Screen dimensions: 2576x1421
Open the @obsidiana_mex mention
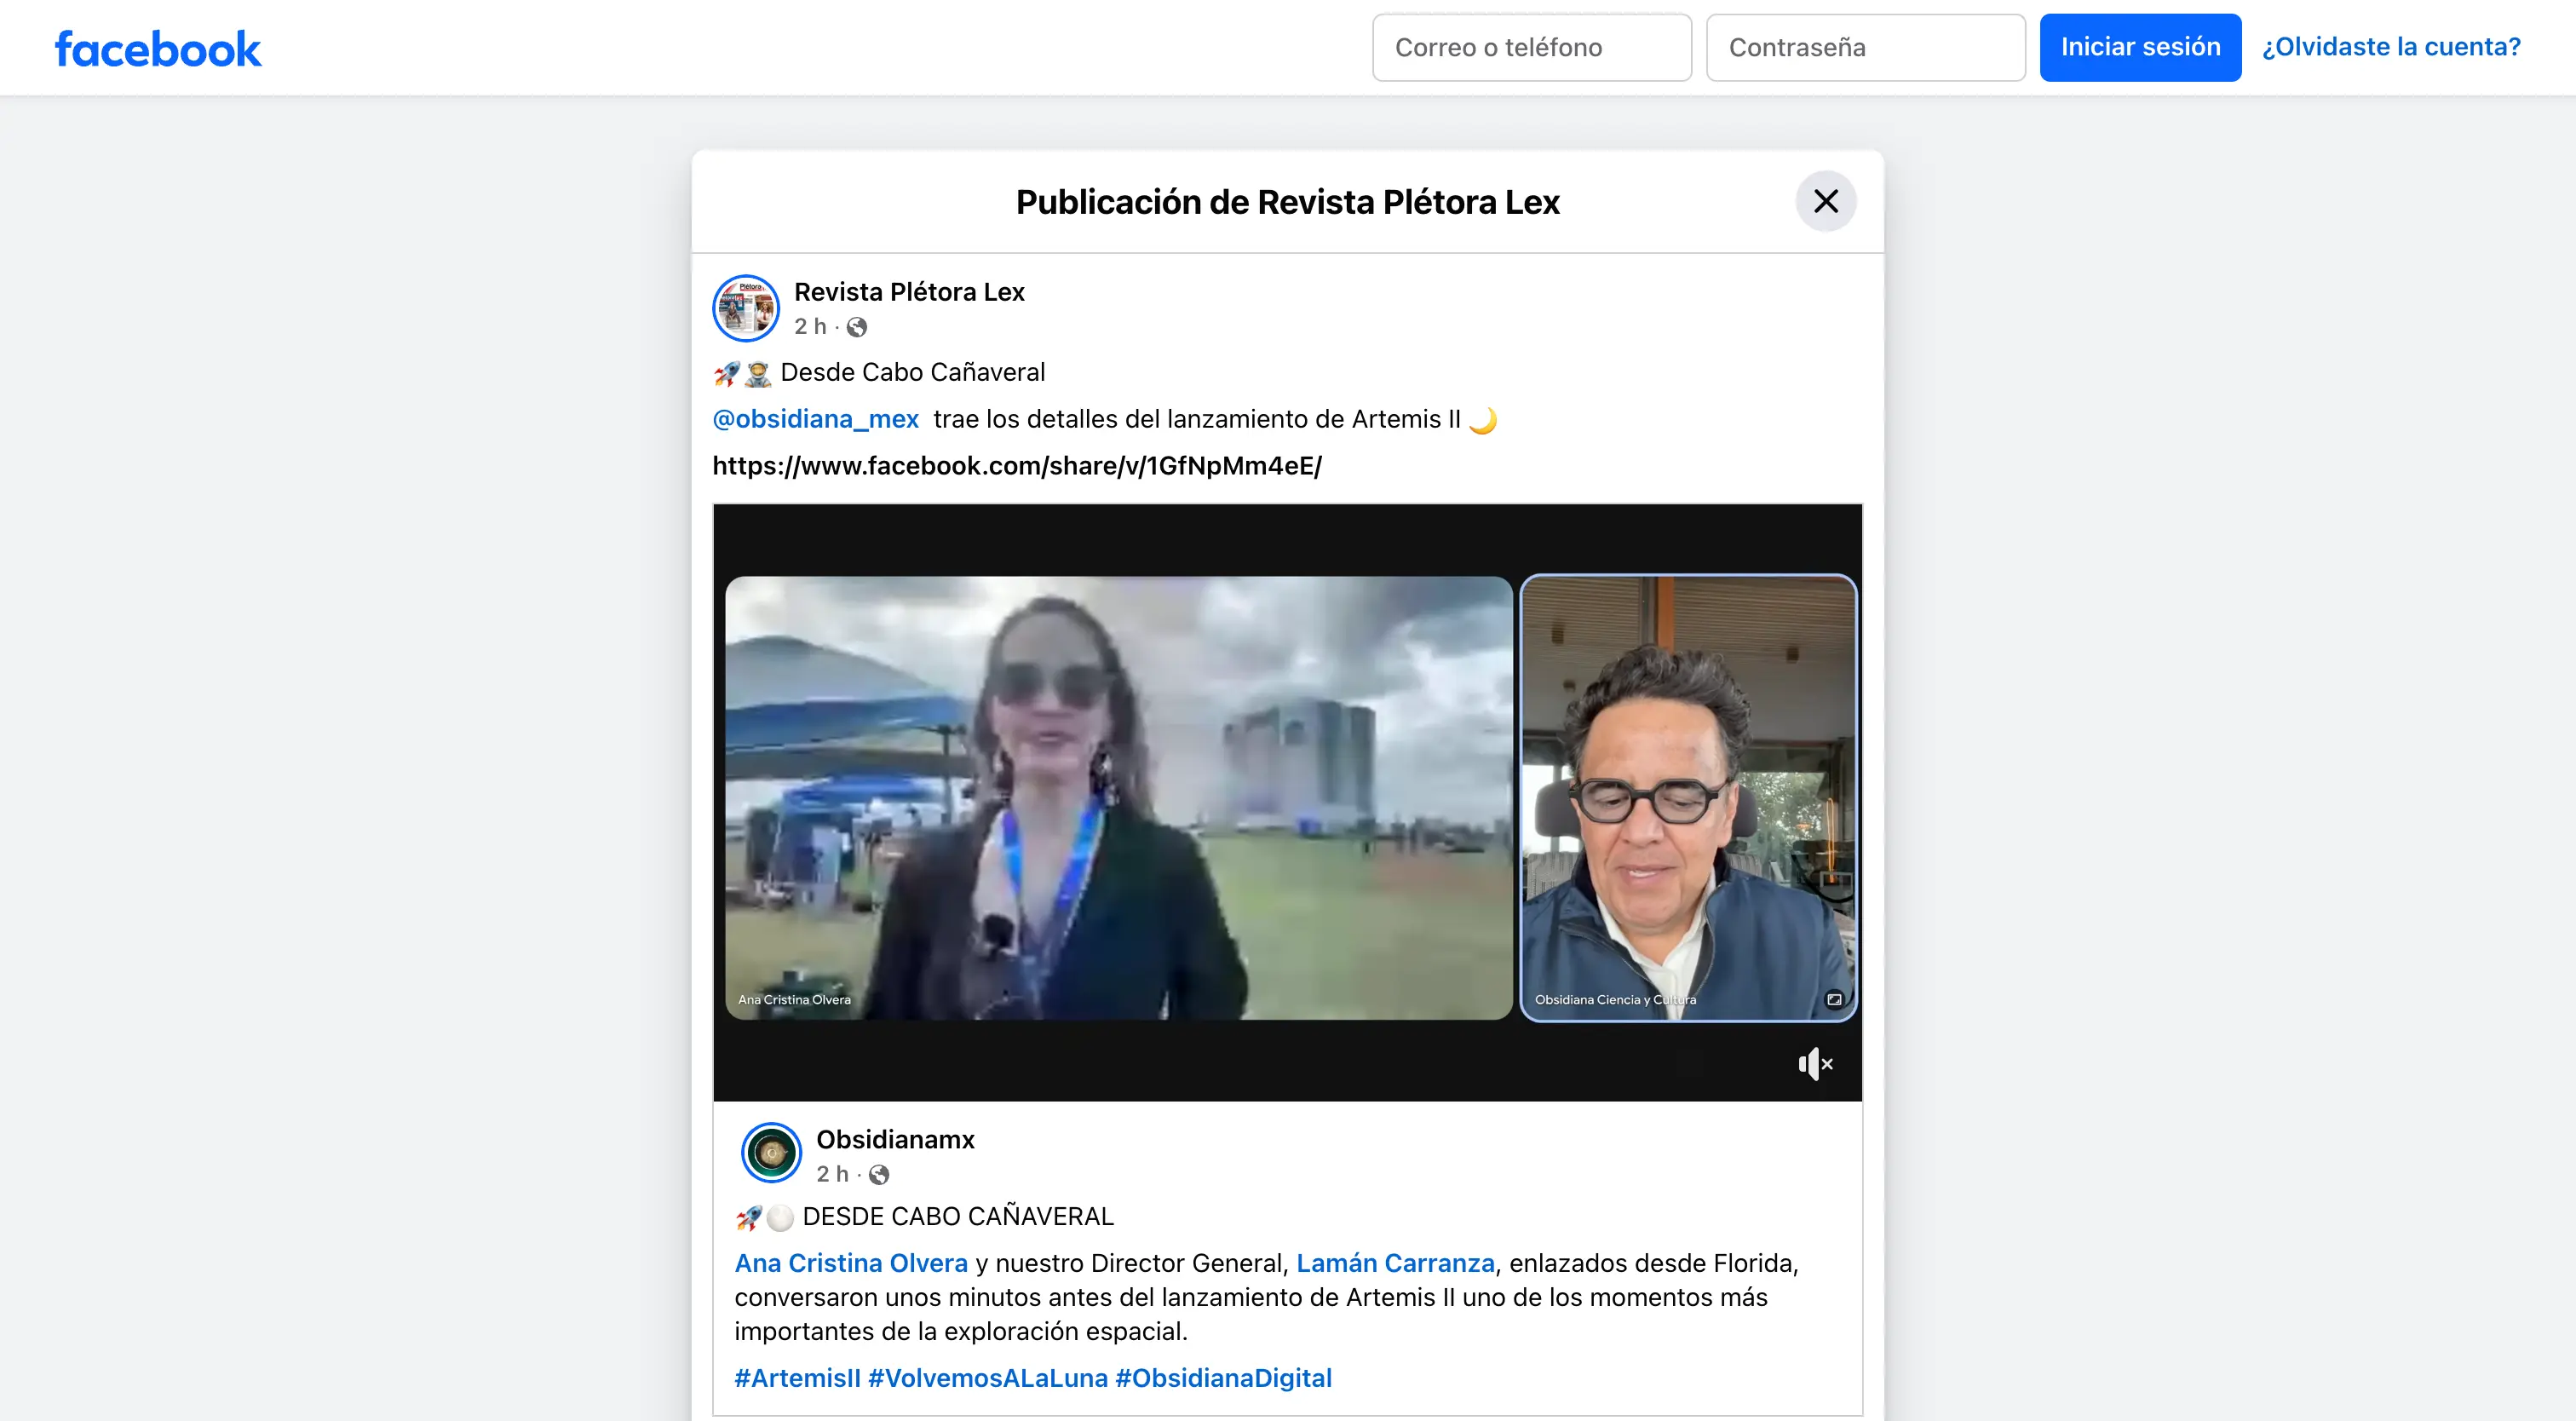[x=815, y=419]
